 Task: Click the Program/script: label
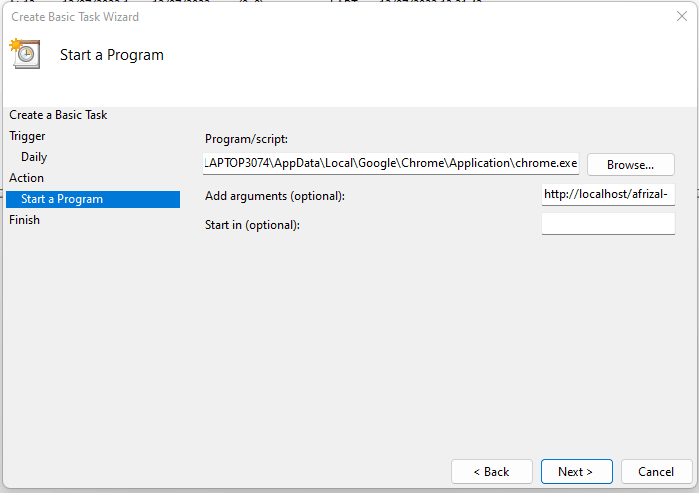(x=247, y=139)
